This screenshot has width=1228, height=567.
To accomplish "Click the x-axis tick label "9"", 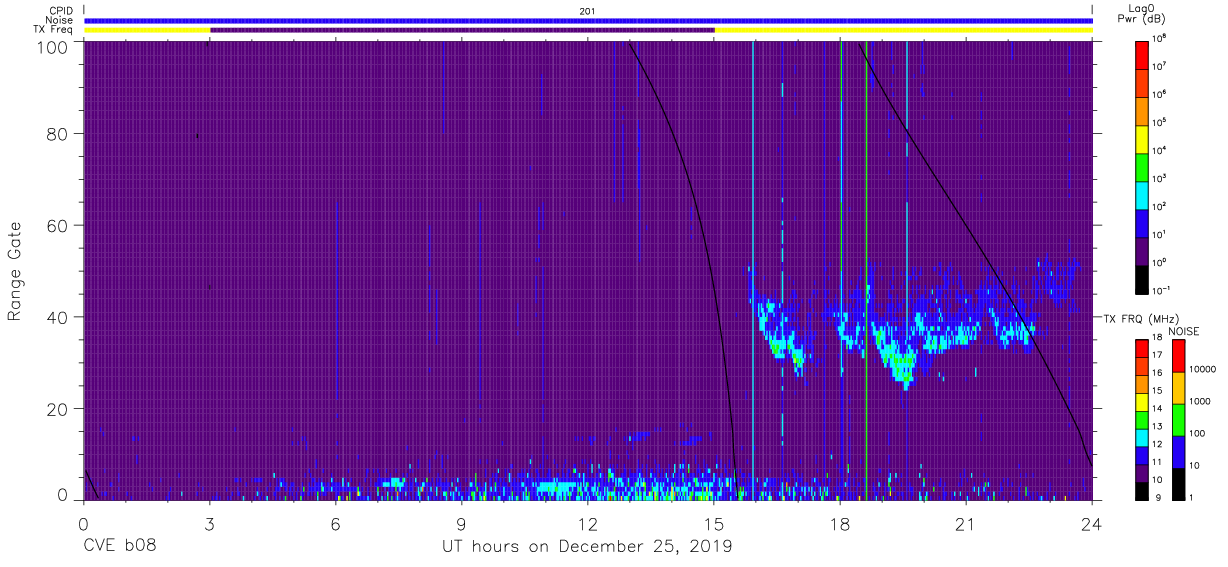I will pos(462,524).
